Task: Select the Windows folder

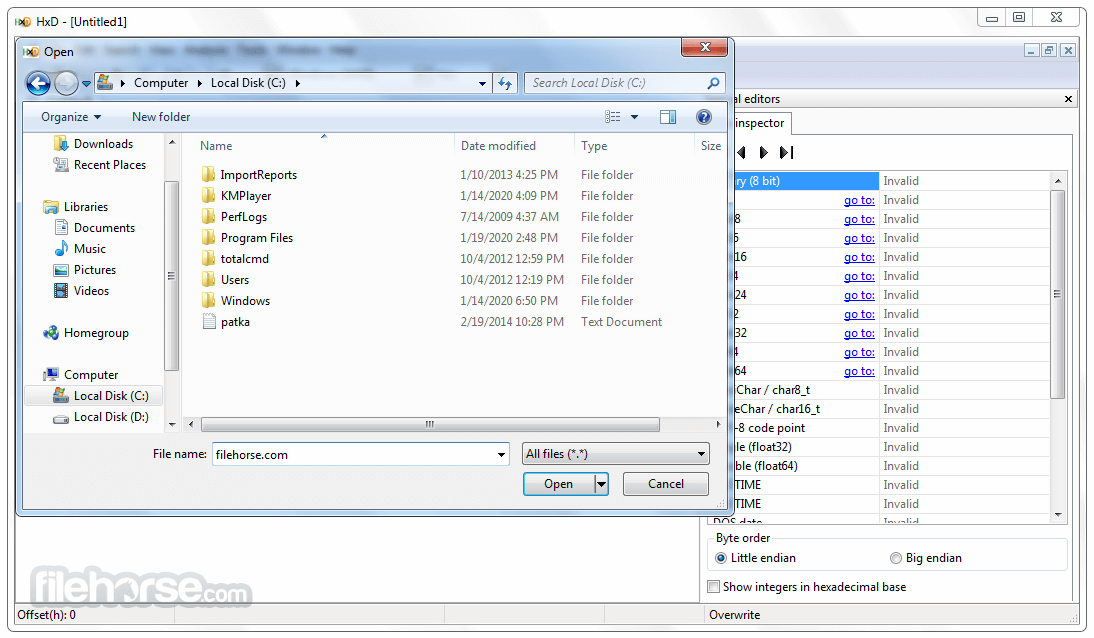Action: pos(245,301)
